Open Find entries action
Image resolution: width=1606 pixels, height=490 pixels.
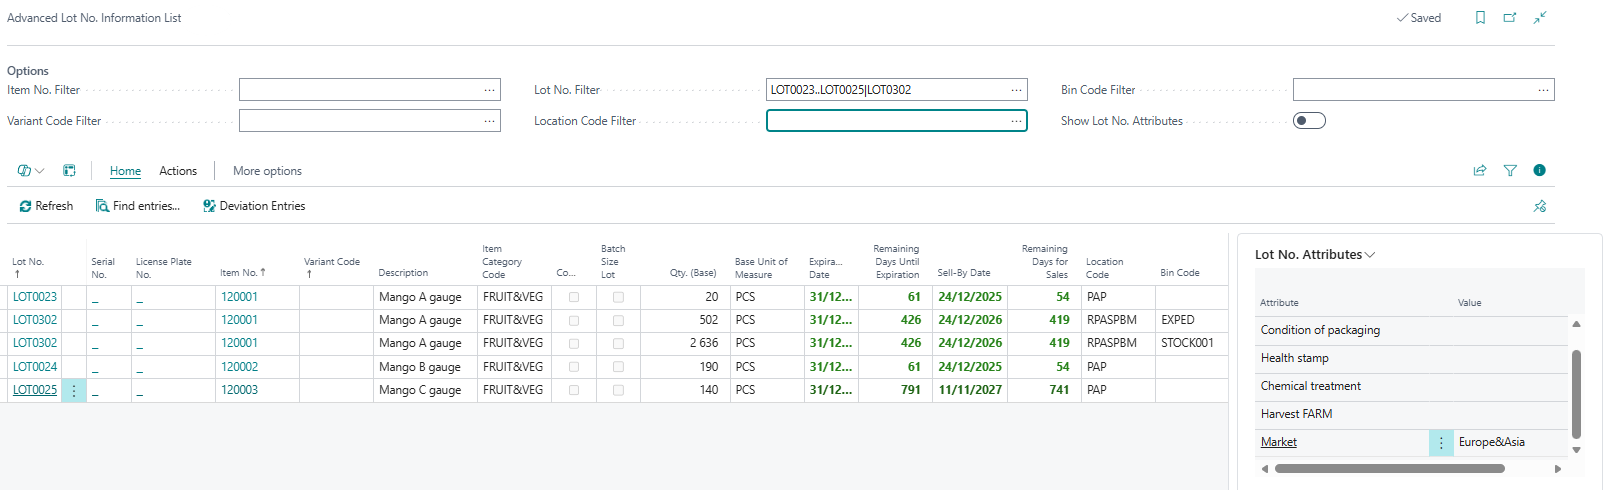138,206
